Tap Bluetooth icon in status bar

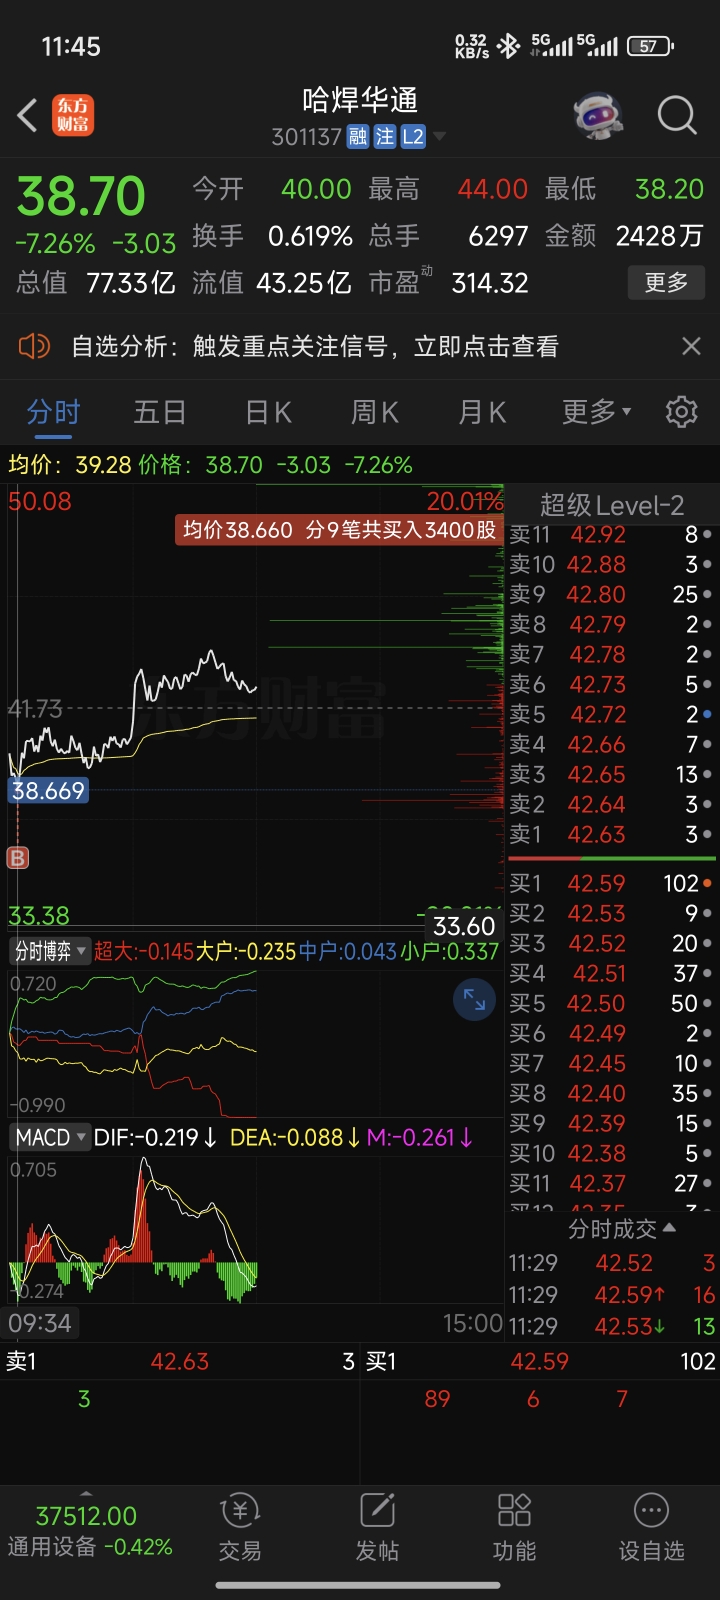pos(509,46)
